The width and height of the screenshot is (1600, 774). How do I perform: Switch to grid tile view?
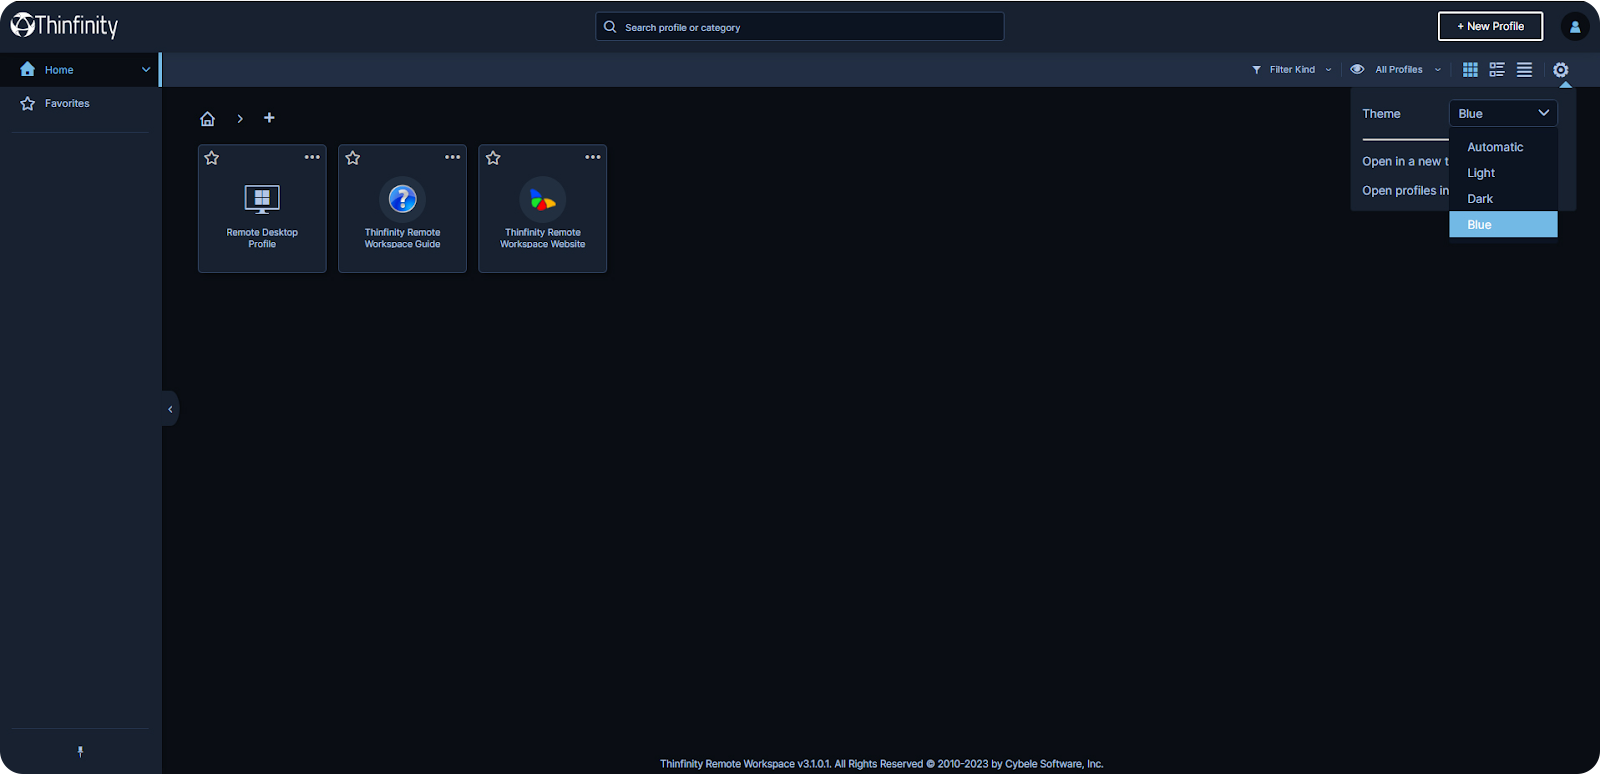tap(1470, 70)
